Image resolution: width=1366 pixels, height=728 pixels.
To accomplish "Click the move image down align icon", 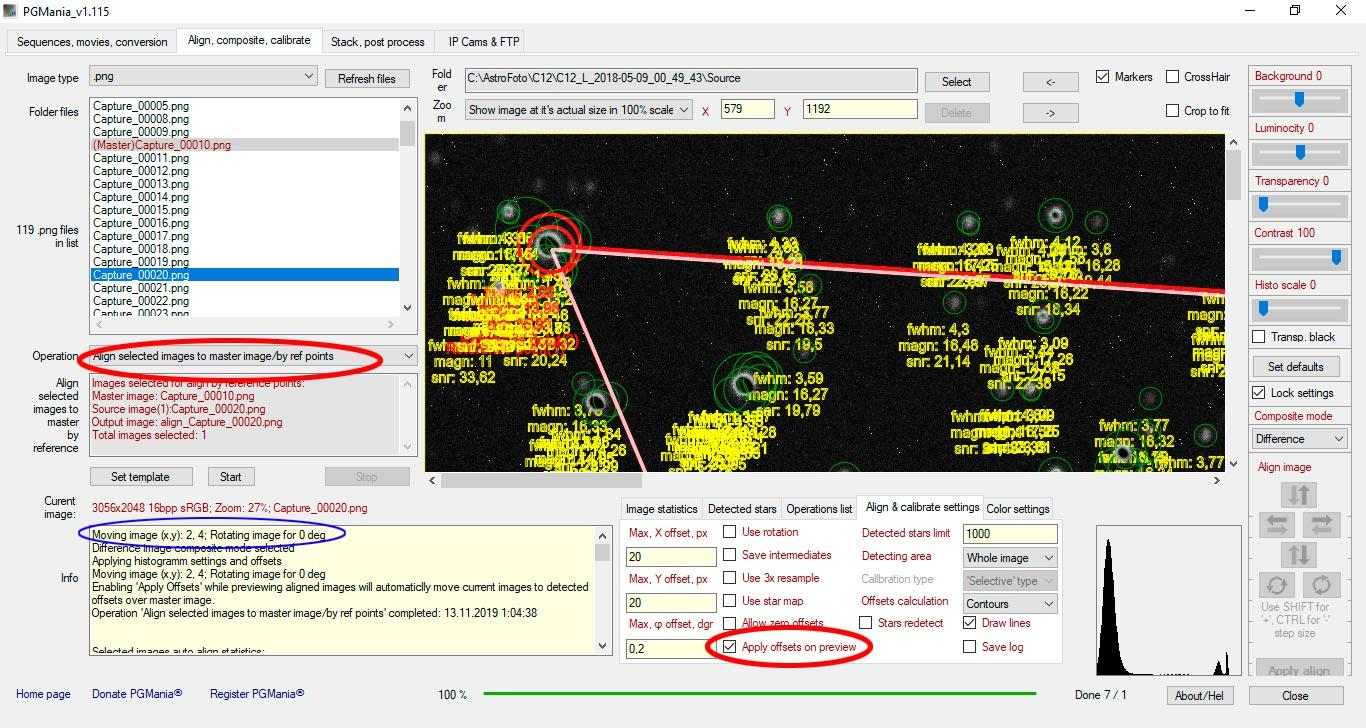I will click(1299, 554).
